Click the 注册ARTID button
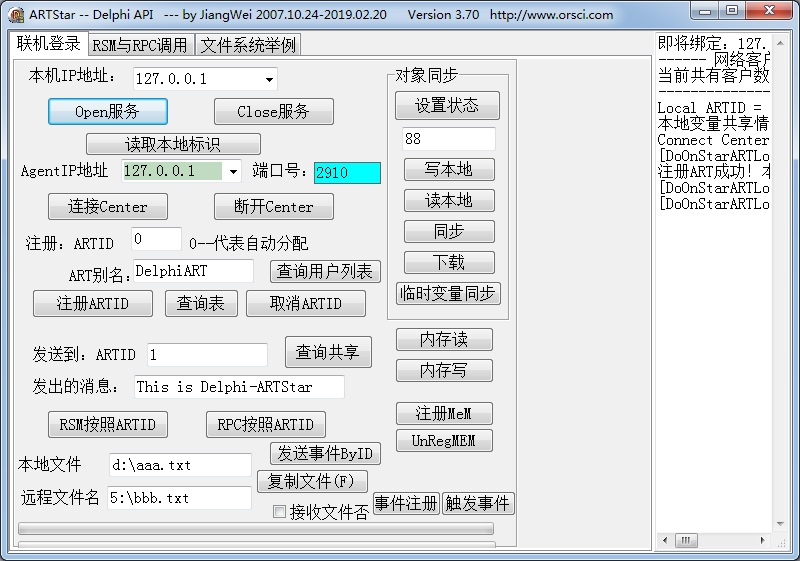This screenshot has width=800, height=561. click(93, 303)
